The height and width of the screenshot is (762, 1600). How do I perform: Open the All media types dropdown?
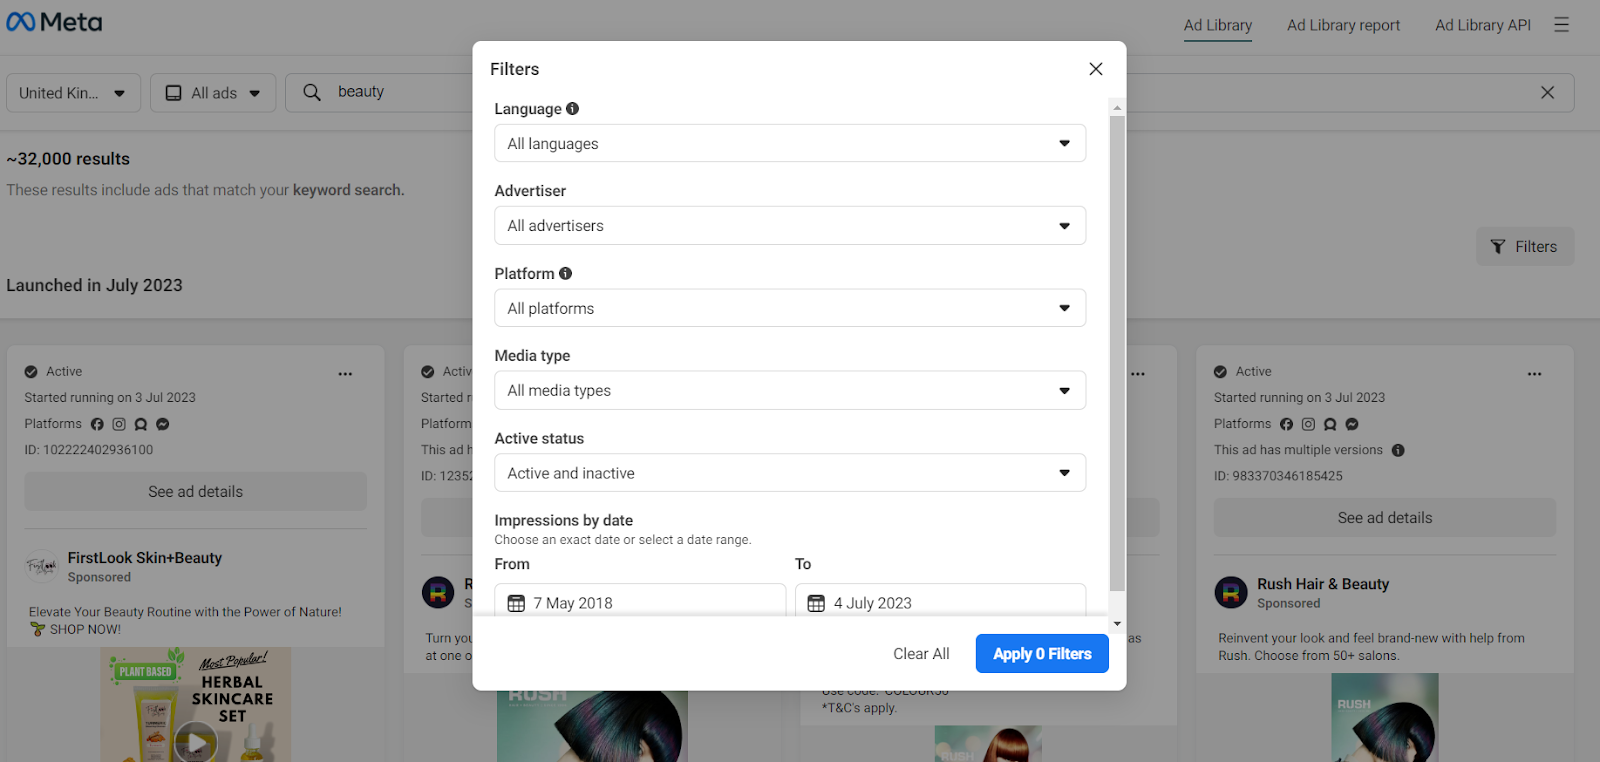click(x=790, y=390)
